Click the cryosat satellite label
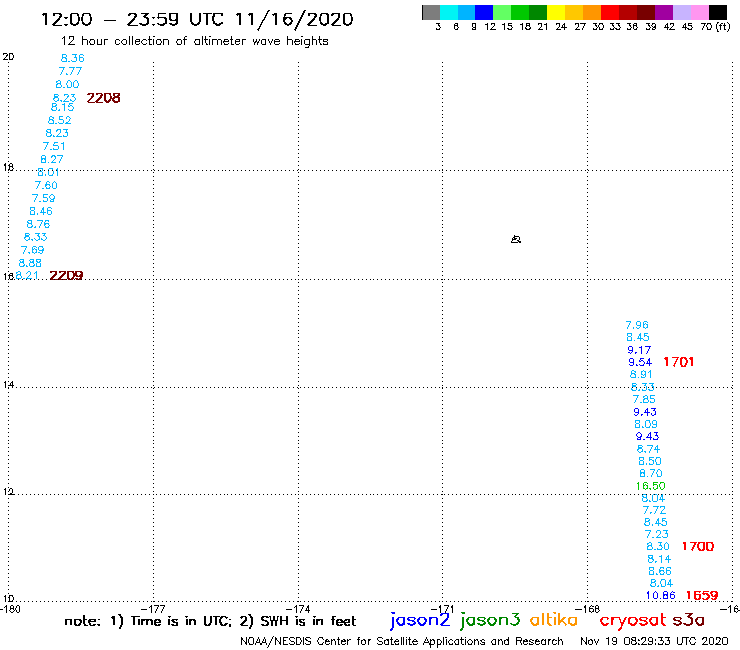 click(633, 621)
